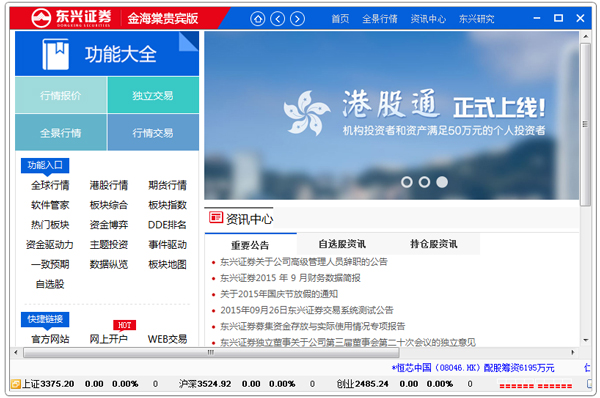Click the 全景行情 tile
The height and width of the screenshot is (398, 600).
coord(60,132)
